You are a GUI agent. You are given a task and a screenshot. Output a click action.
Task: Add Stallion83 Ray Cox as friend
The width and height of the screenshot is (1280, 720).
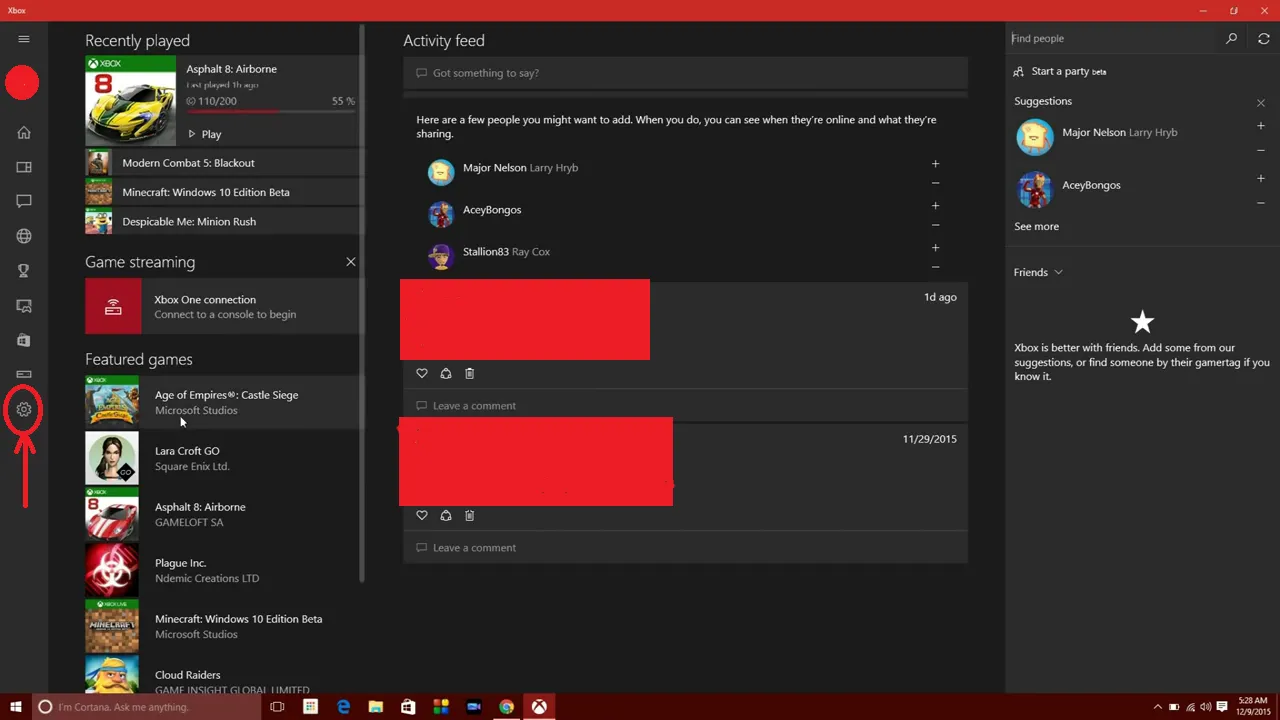click(x=936, y=247)
